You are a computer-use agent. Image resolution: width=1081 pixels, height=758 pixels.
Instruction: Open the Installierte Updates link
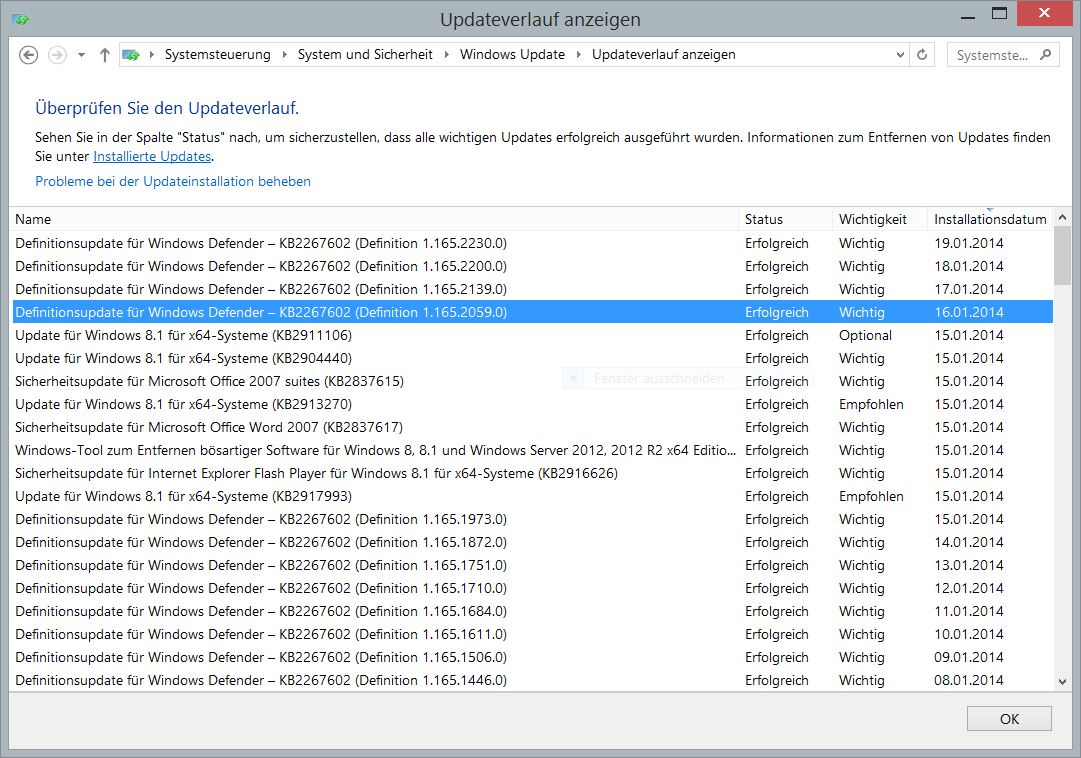click(152, 157)
